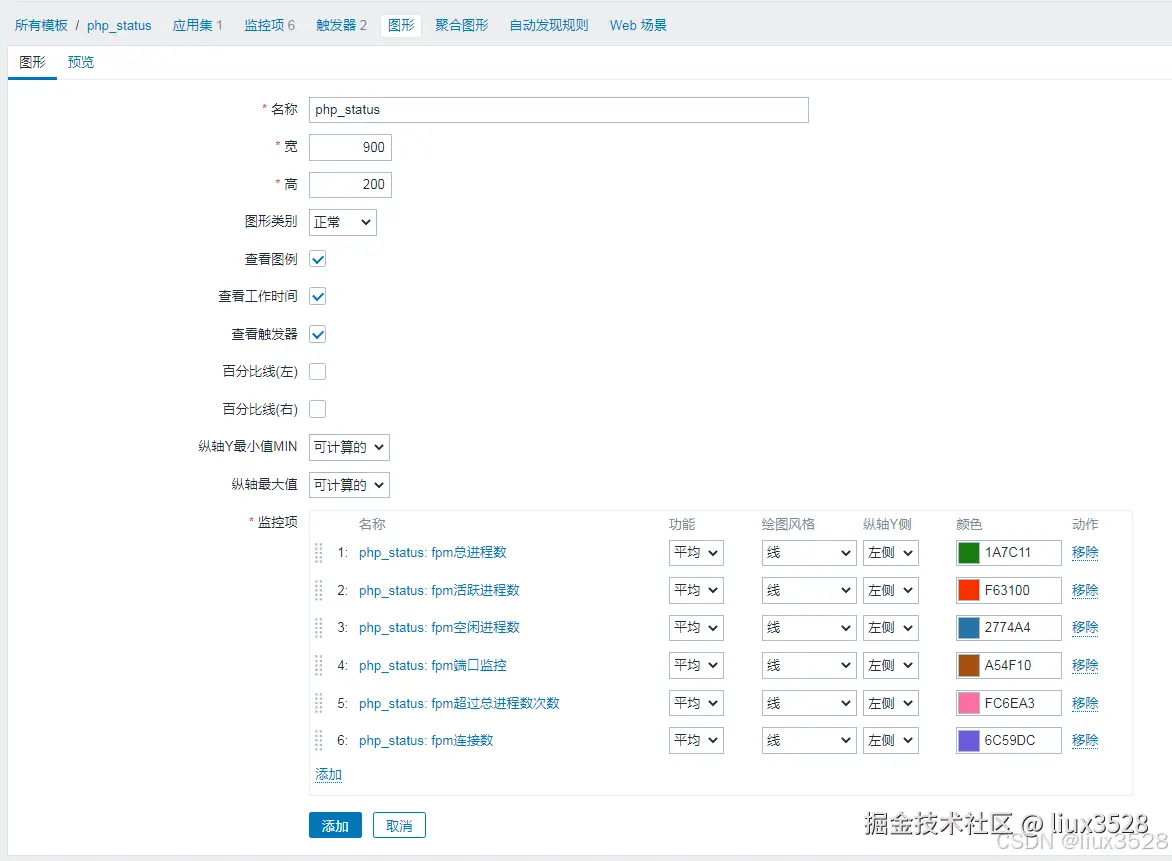This screenshot has height=861, width=1172.
Task: Enable the 百分比线(右) option
Action: pos(317,408)
